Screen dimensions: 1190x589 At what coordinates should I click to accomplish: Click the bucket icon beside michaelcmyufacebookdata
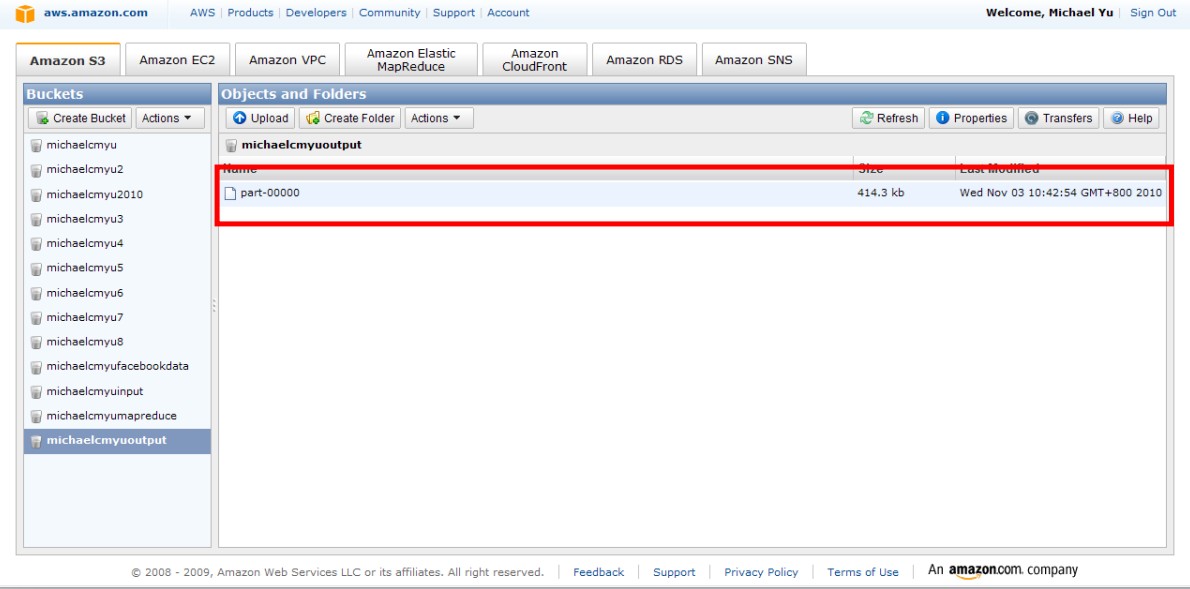coord(36,367)
